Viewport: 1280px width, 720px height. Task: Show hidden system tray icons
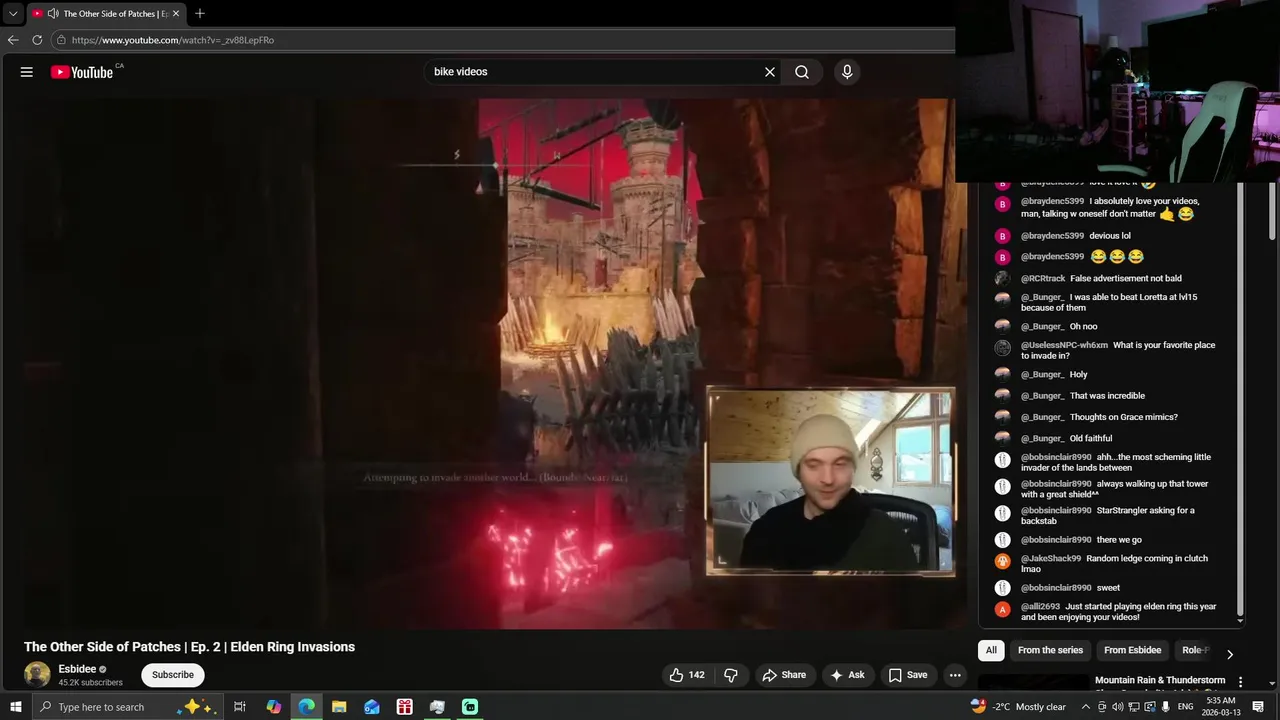(1086, 707)
